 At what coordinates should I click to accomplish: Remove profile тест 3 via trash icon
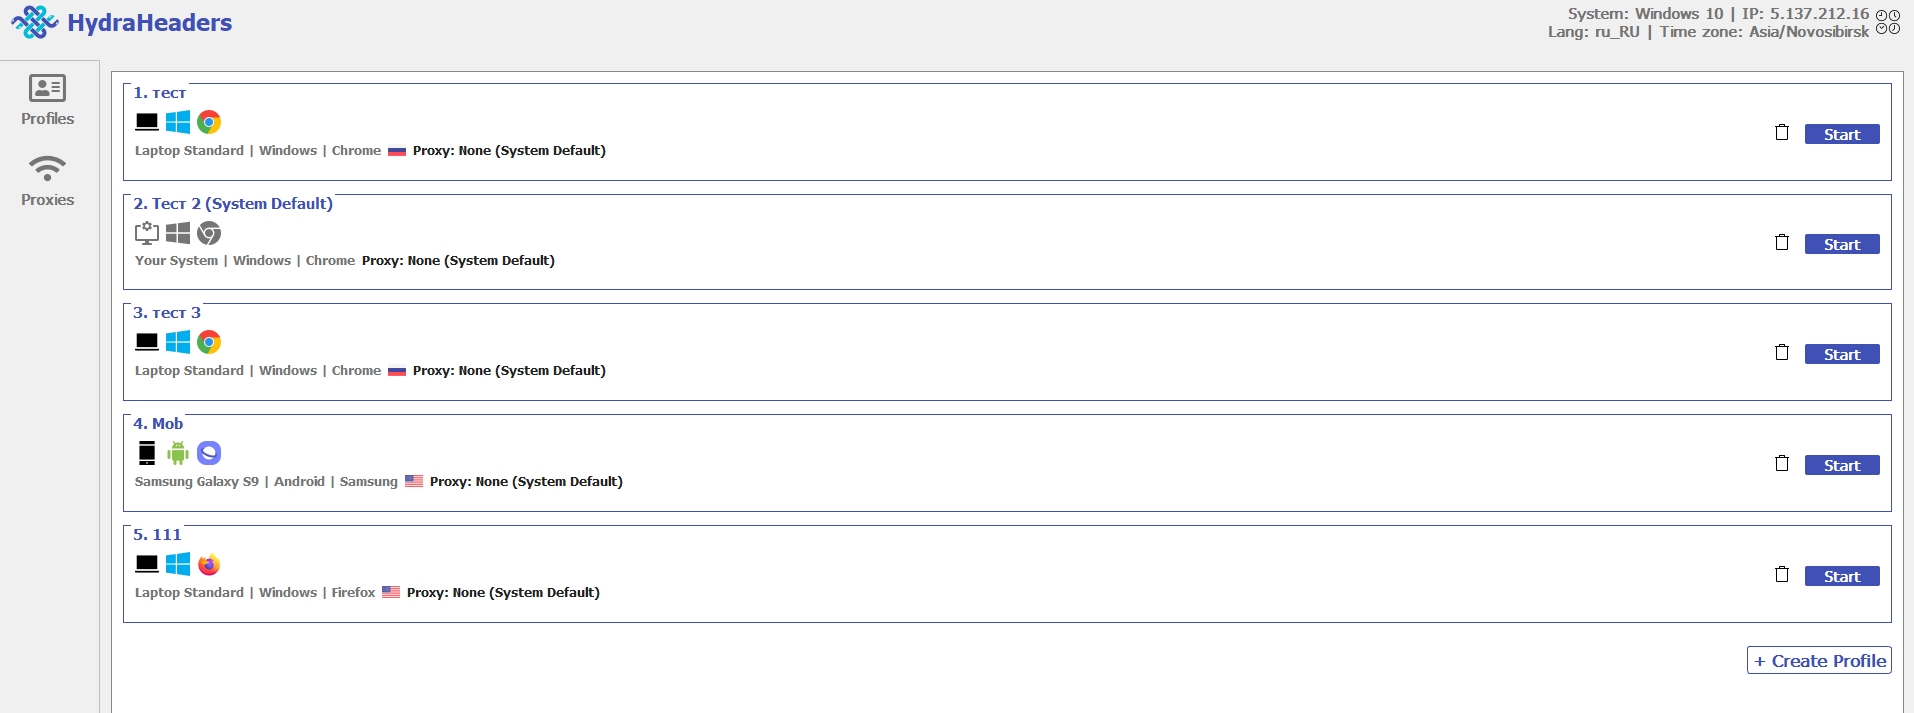1781,353
